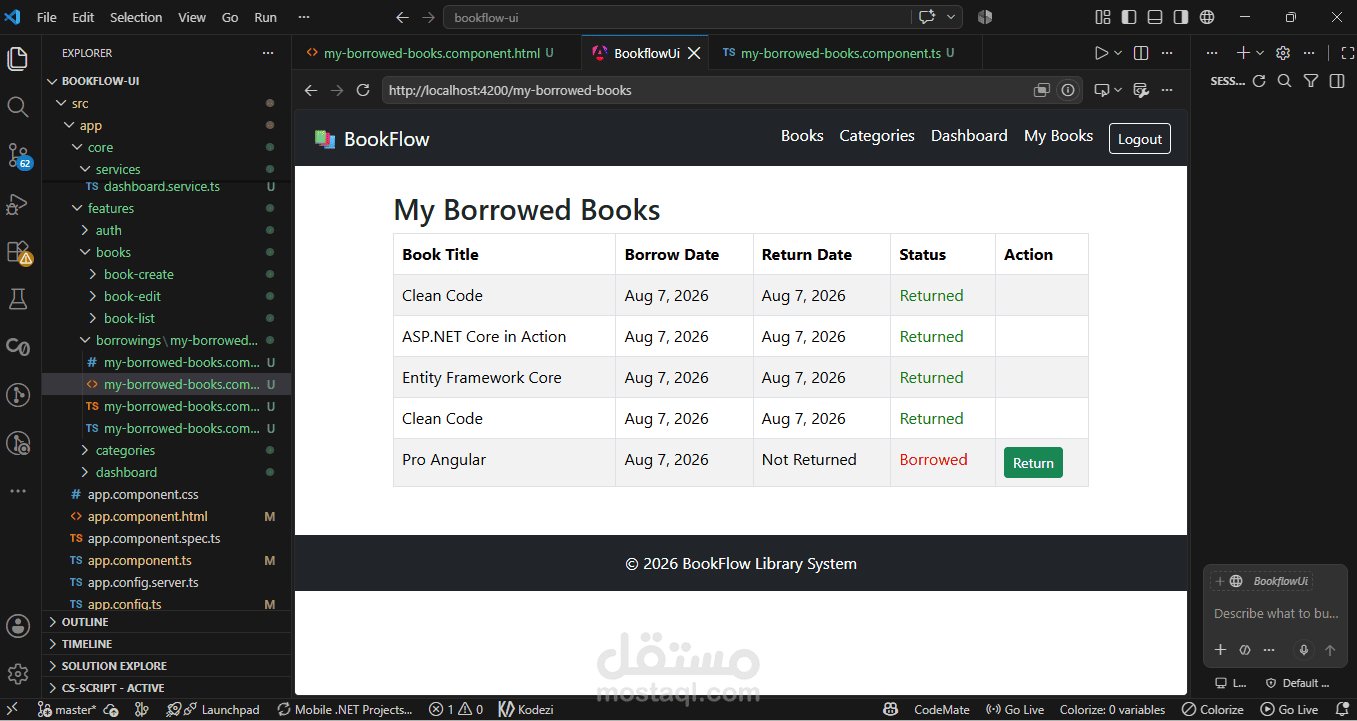Click bookflow-ui command center search box
Viewport: 1357px width, 721px height.
click(677, 17)
